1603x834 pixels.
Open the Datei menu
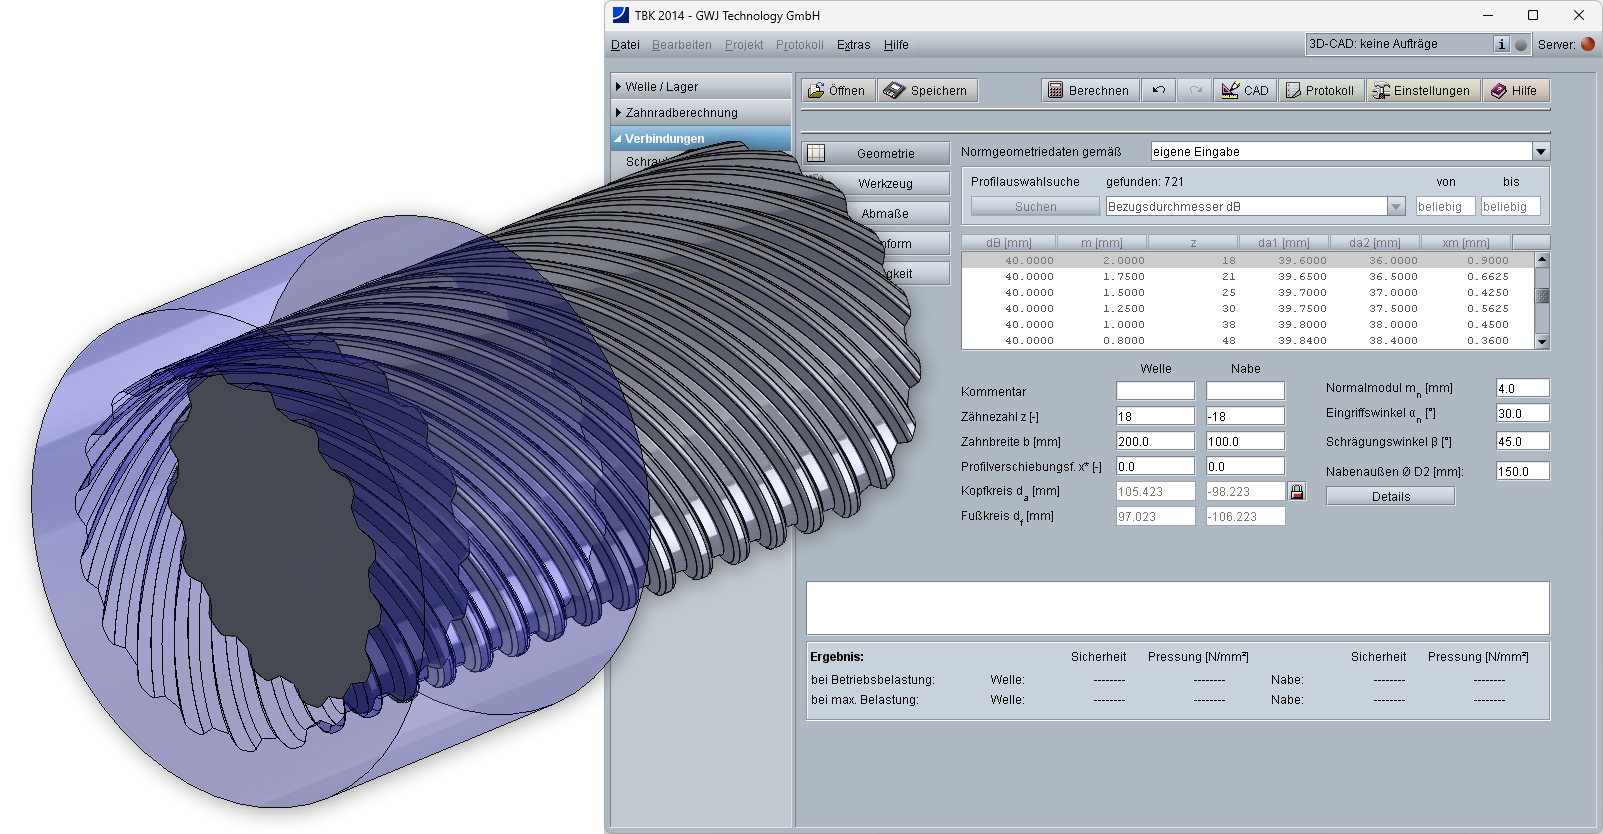point(625,45)
